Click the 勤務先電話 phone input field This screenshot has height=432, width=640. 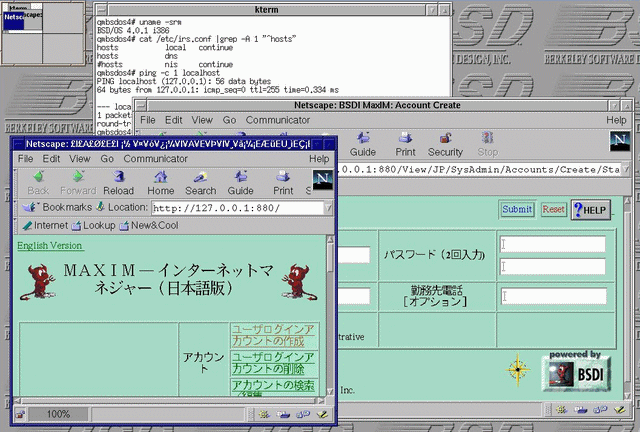pos(553,296)
